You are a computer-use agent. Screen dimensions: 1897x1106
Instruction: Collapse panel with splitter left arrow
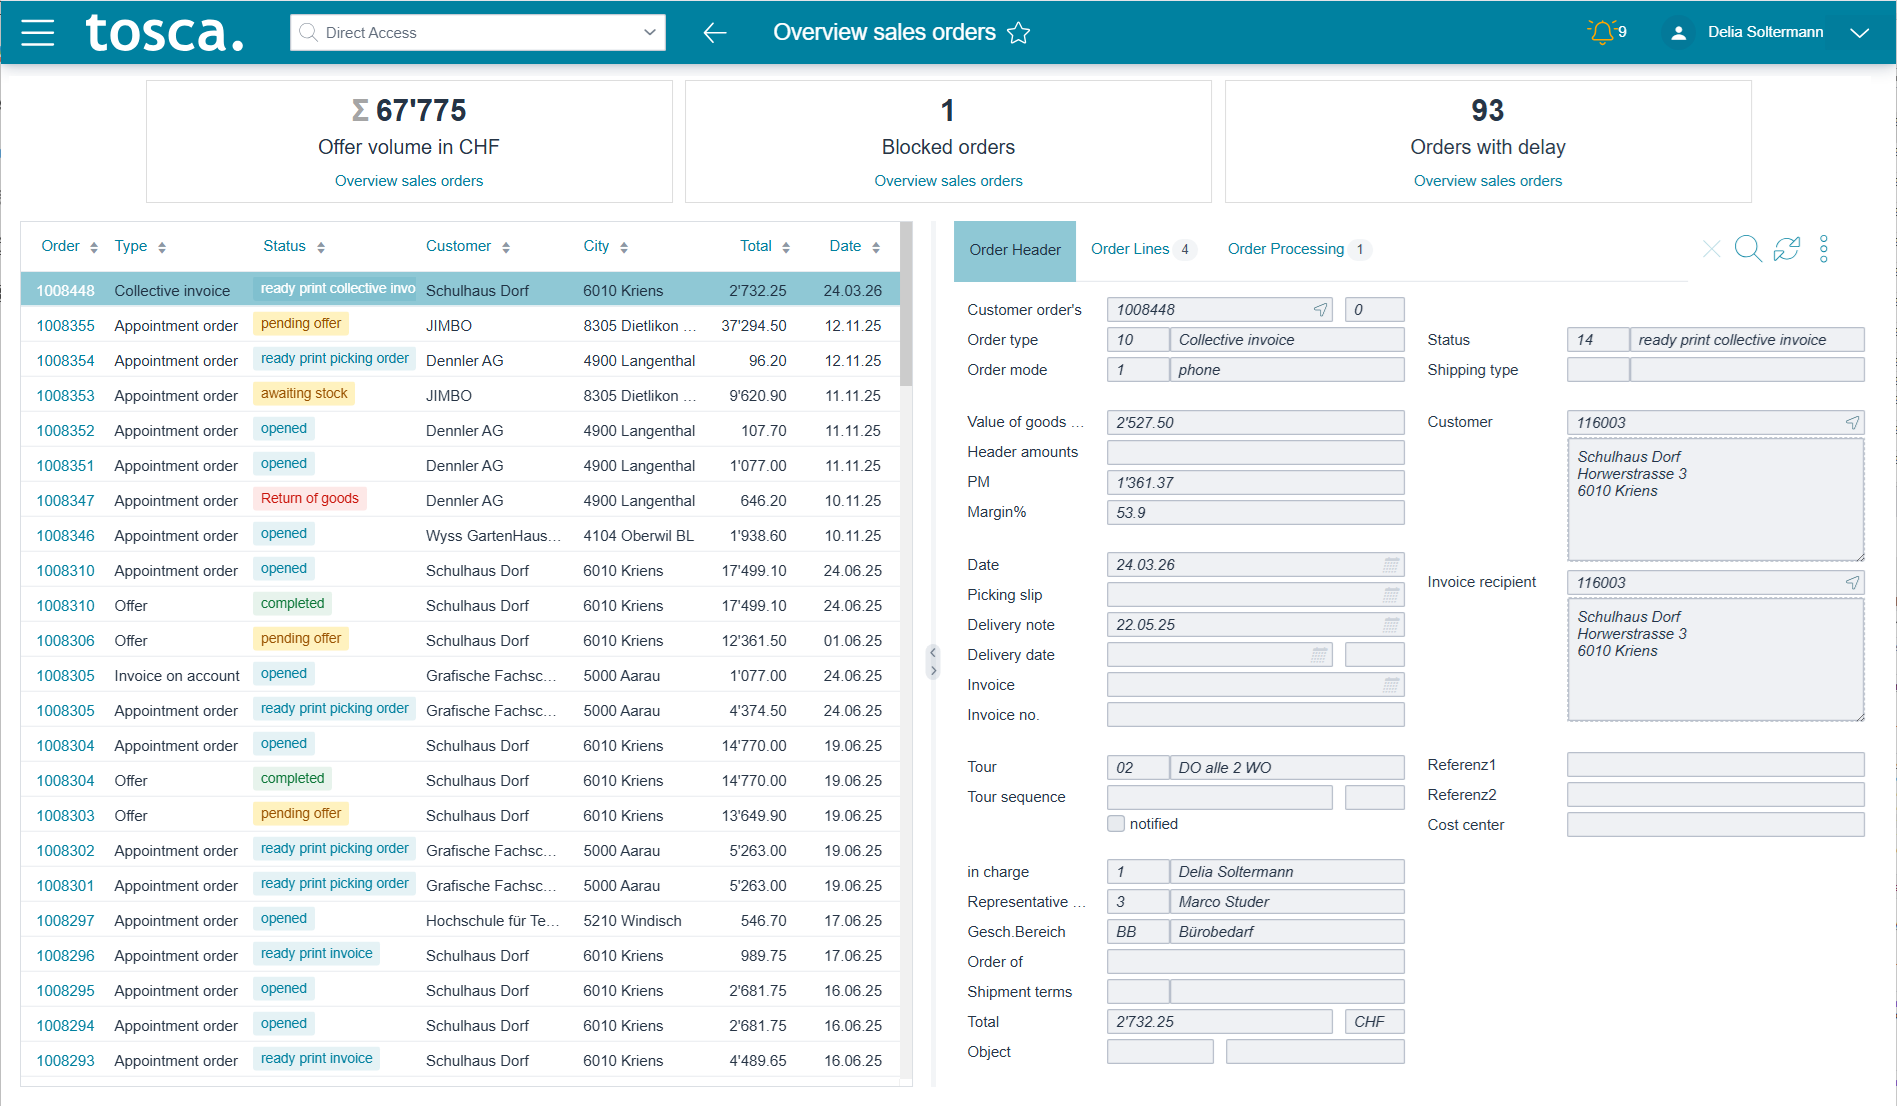(x=933, y=653)
